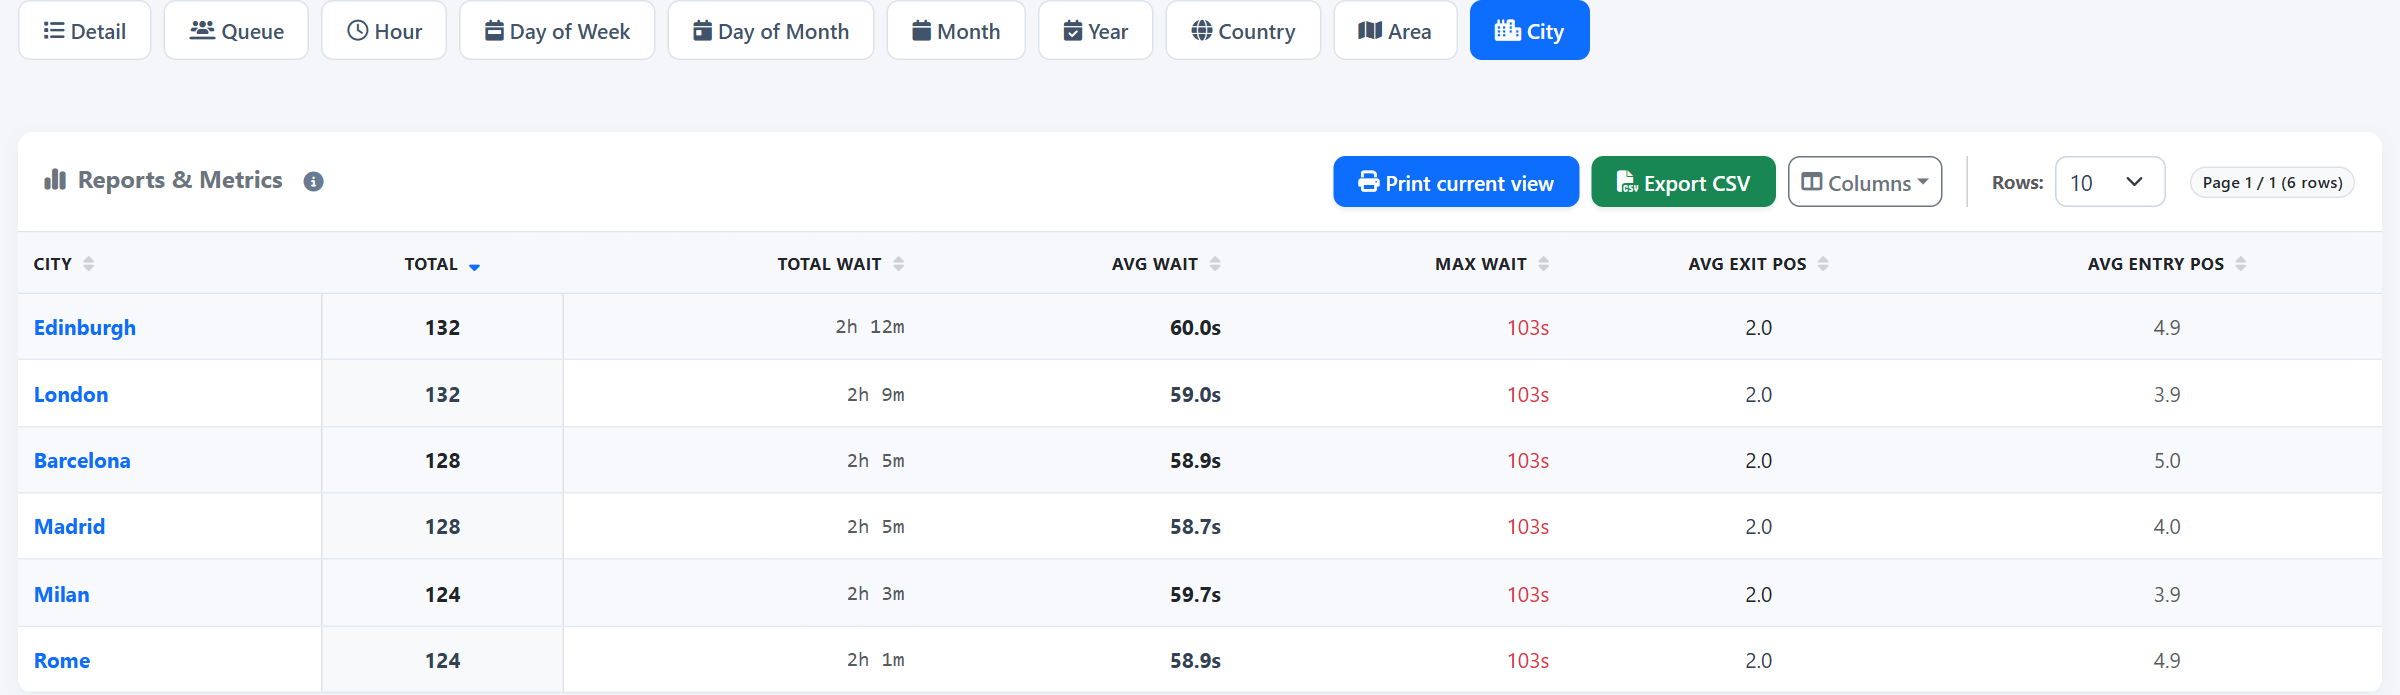
Task: Open the Milan city link
Action: tap(62, 595)
